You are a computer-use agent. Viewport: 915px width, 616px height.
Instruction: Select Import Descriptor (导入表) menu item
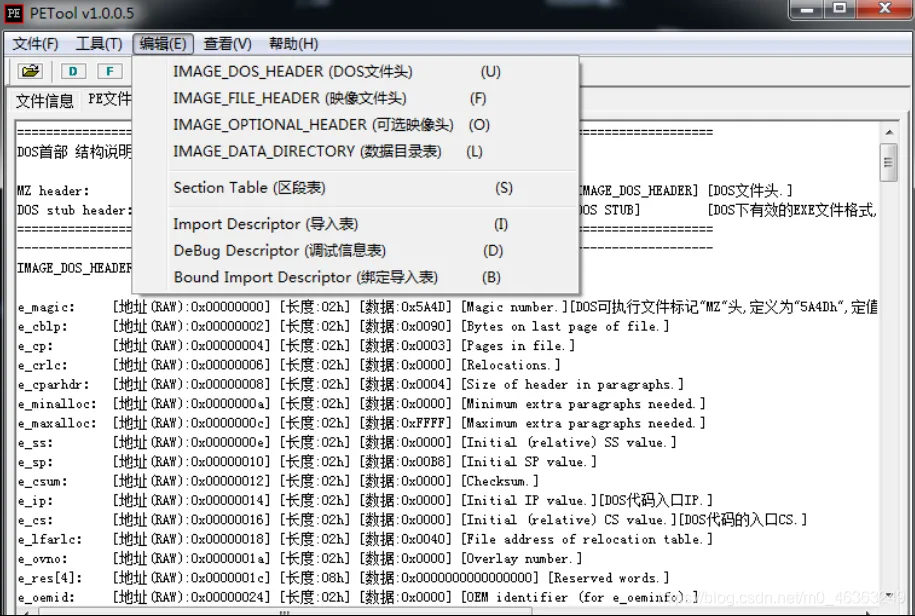click(355, 224)
